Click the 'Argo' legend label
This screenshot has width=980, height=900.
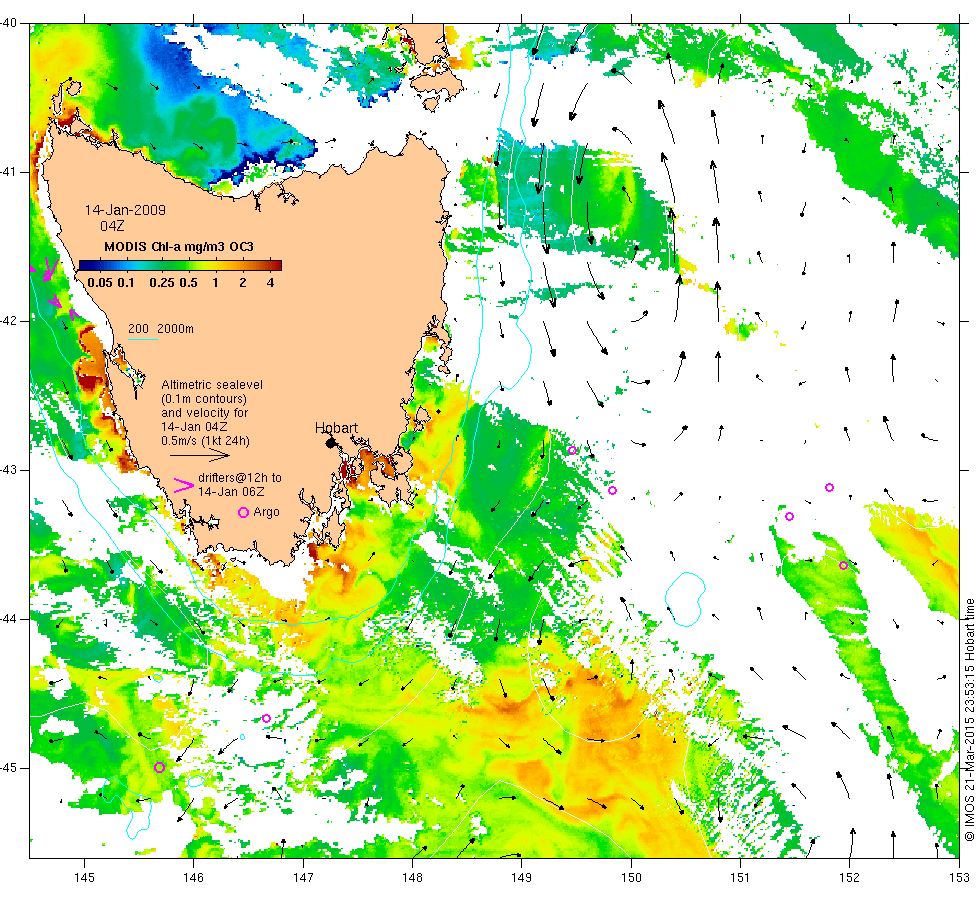tap(266, 512)
